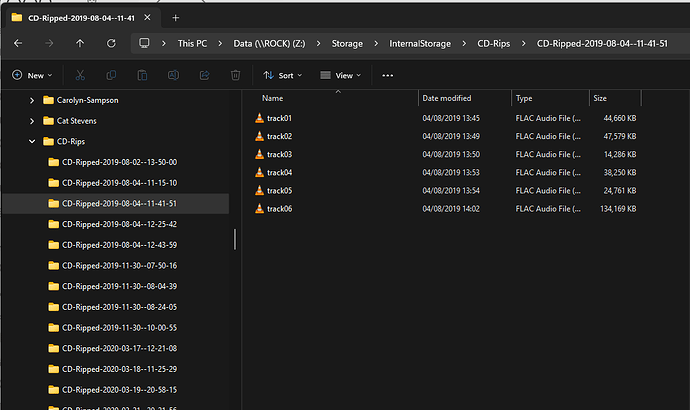The image size is (690, 410).
Task: Go forward in navigation history
Action: click(49, 43)
